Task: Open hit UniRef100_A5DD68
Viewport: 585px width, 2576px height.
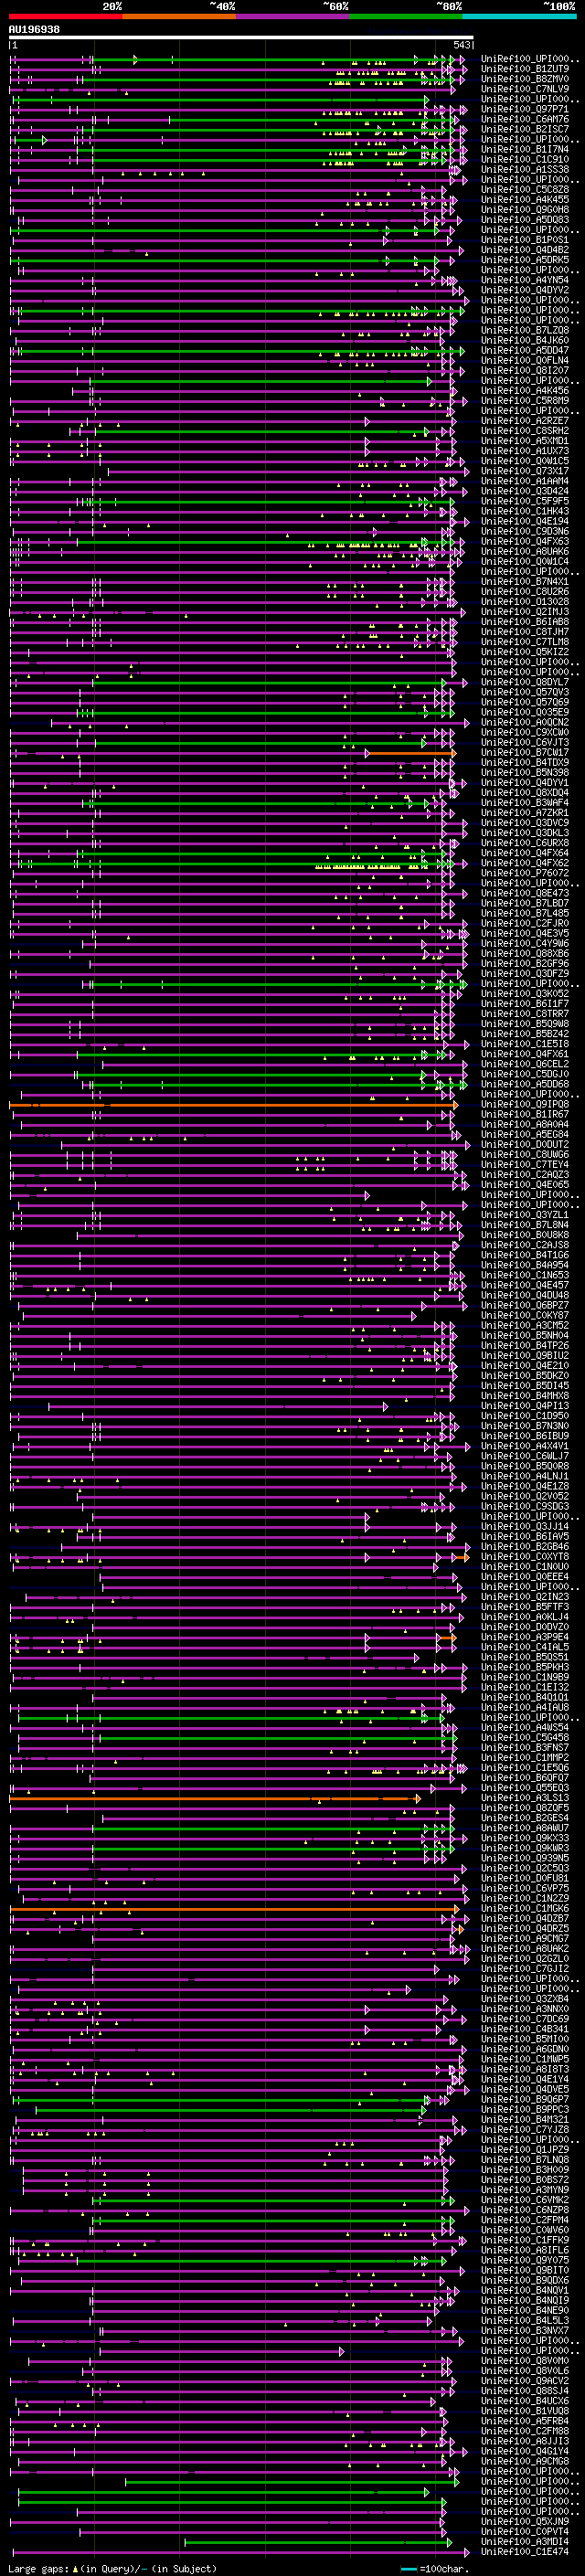Action: (525, 1084)
